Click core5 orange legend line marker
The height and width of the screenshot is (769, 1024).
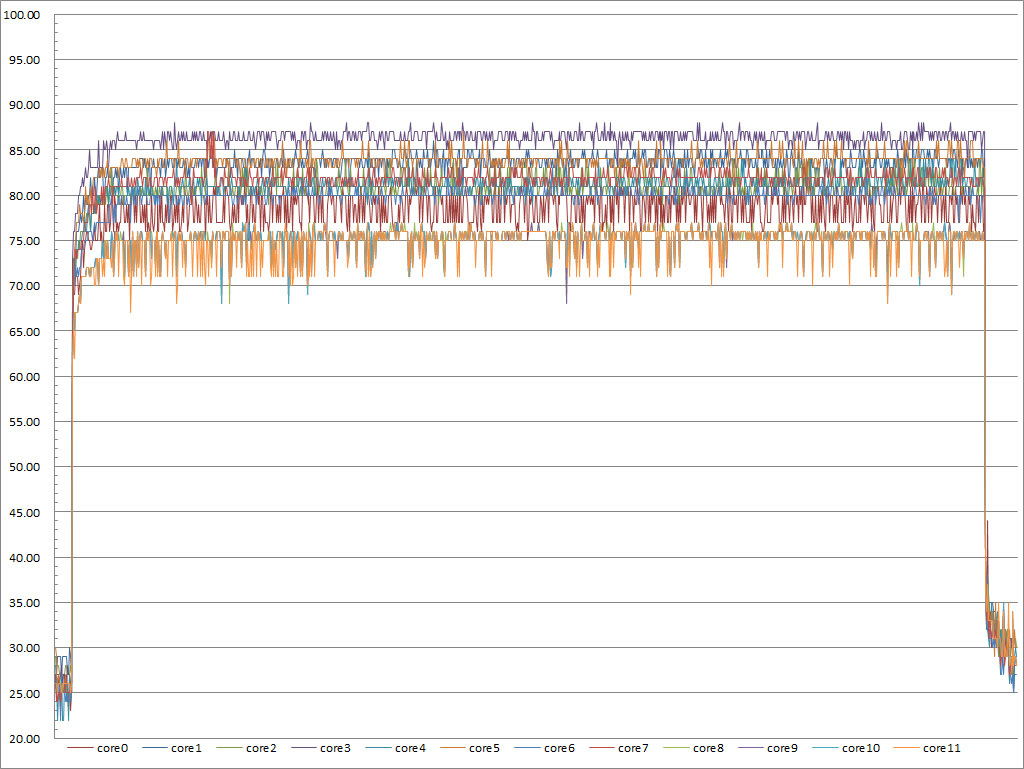coord(453,748)
